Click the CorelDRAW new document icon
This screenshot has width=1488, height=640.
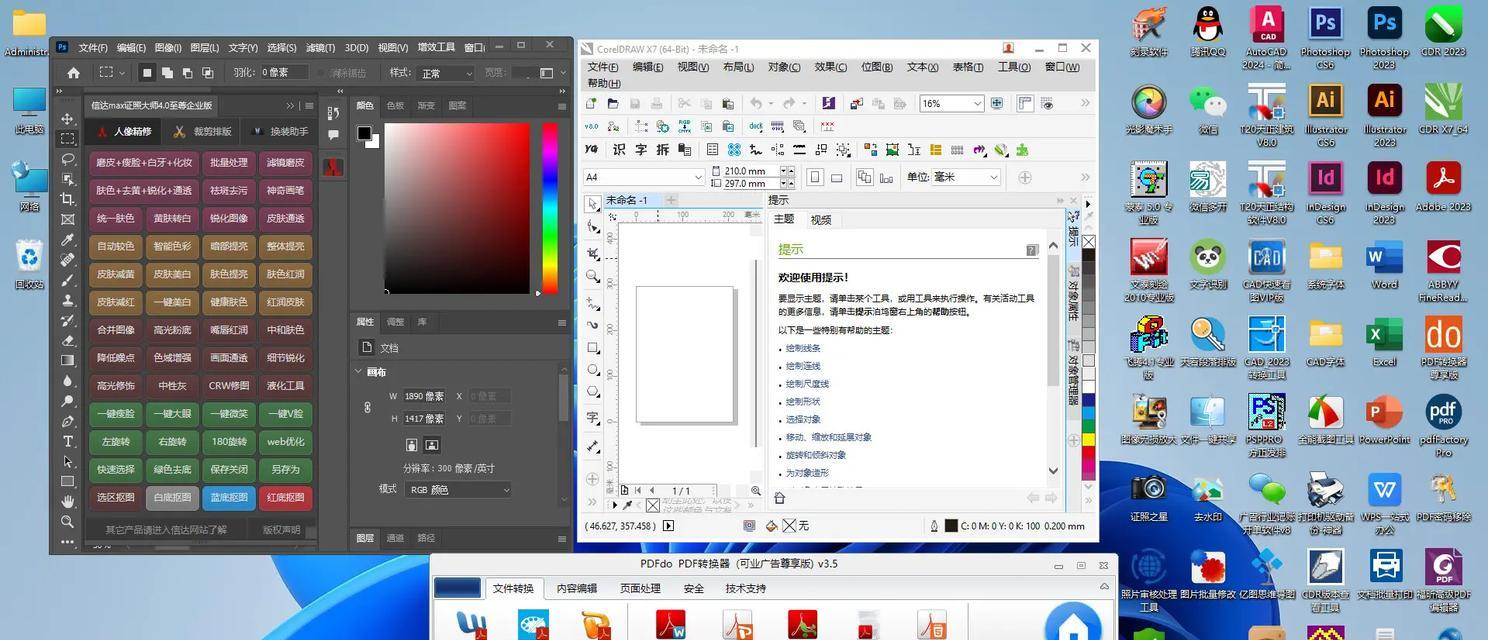point(591,103)
